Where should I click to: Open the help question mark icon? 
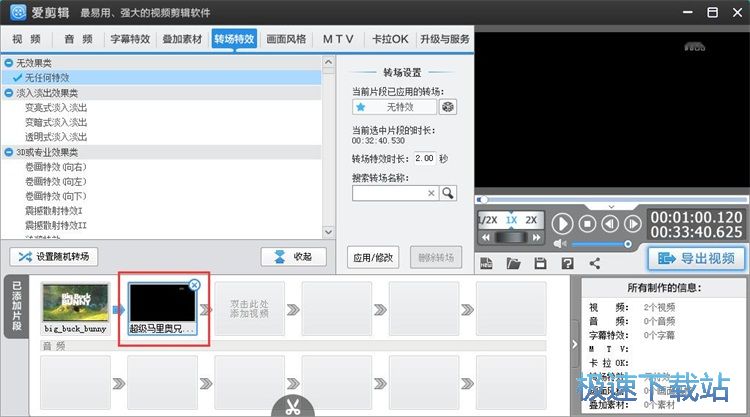click(x=567, y=263)
